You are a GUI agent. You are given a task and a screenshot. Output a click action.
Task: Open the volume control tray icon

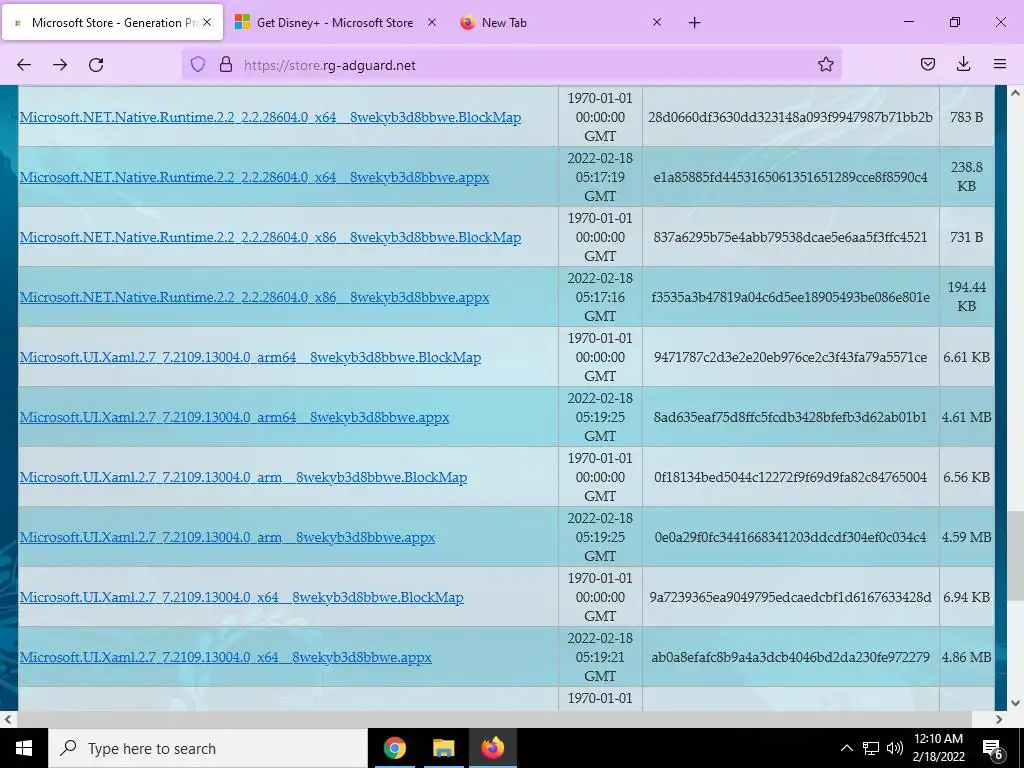tap(895, 748)
